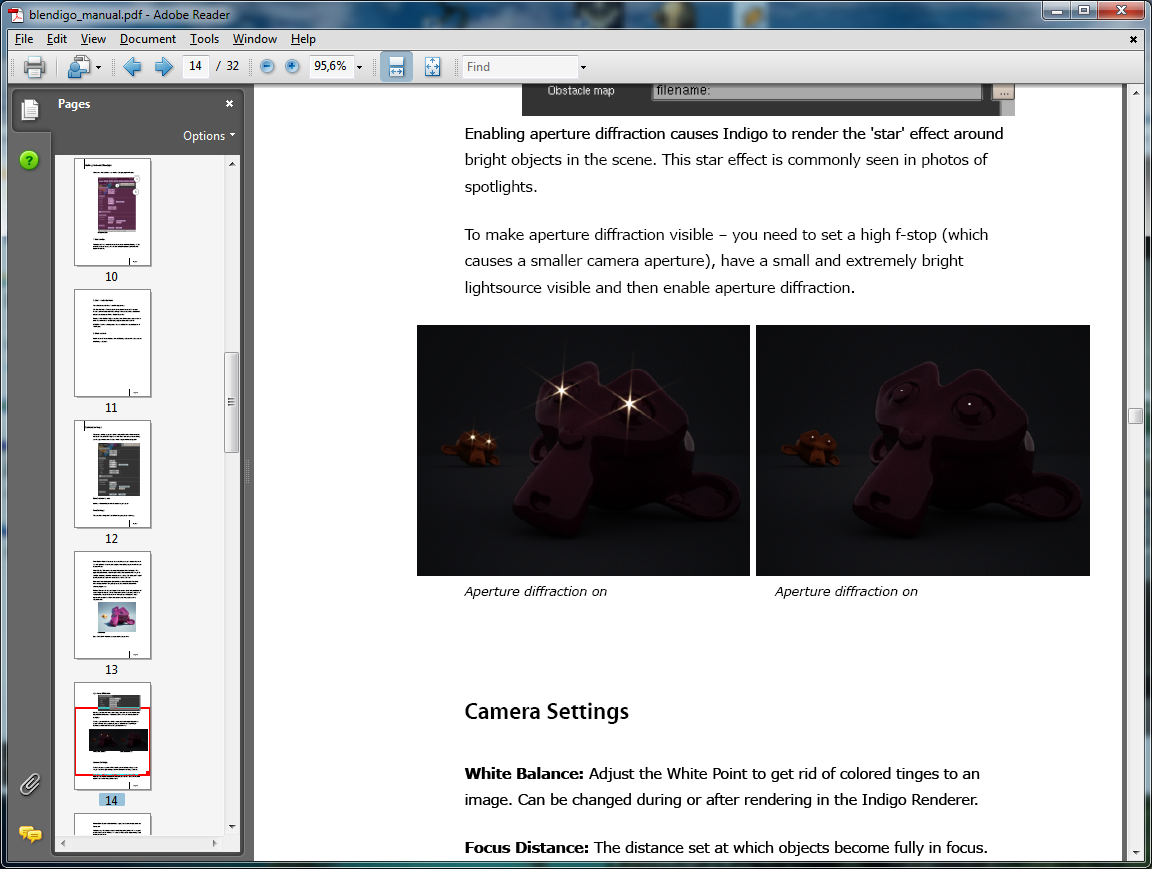Select page 13 thumbnail
Screen dimensions: 1152x869
112,605
